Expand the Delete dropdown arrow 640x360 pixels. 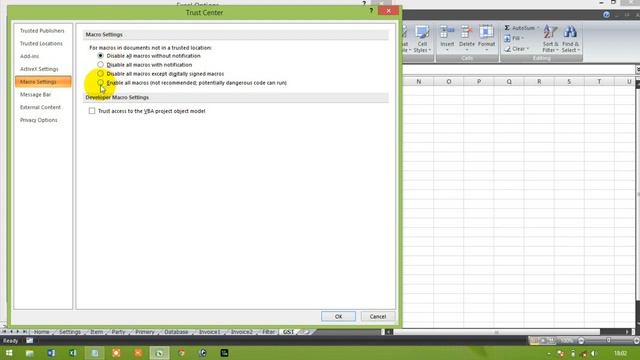point(467,50)
